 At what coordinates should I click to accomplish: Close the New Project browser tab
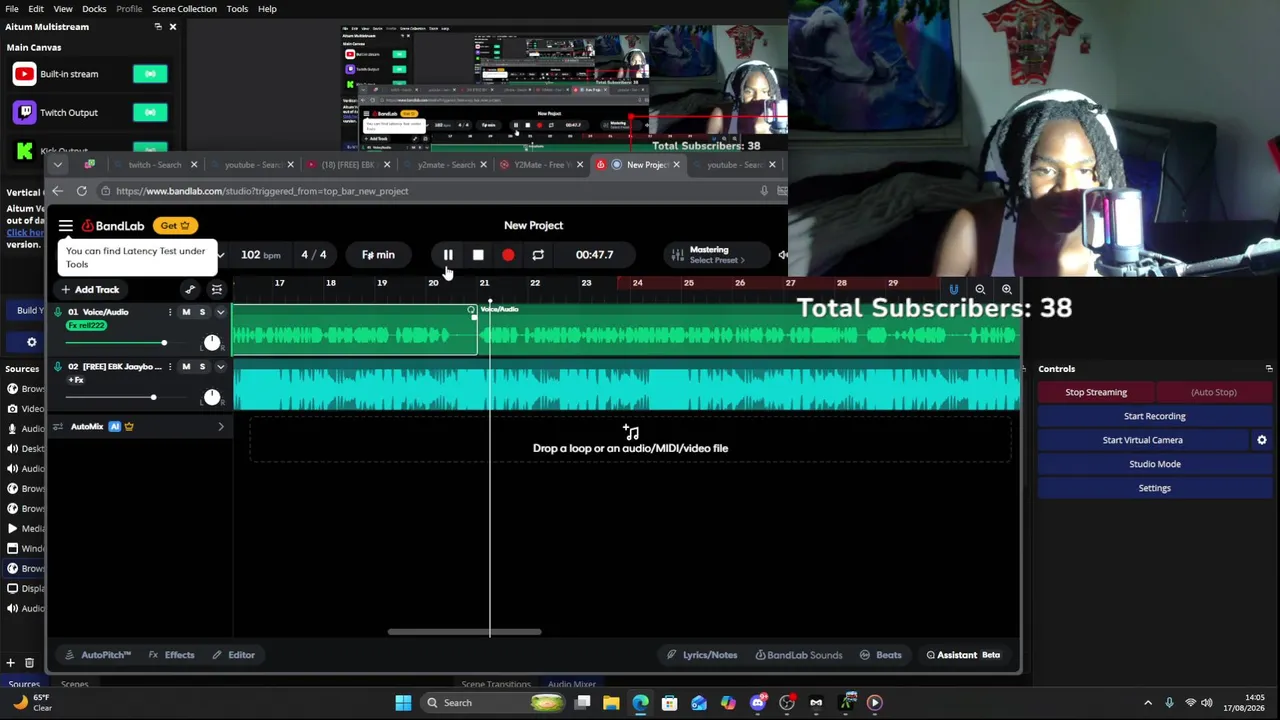coord(676,165)
